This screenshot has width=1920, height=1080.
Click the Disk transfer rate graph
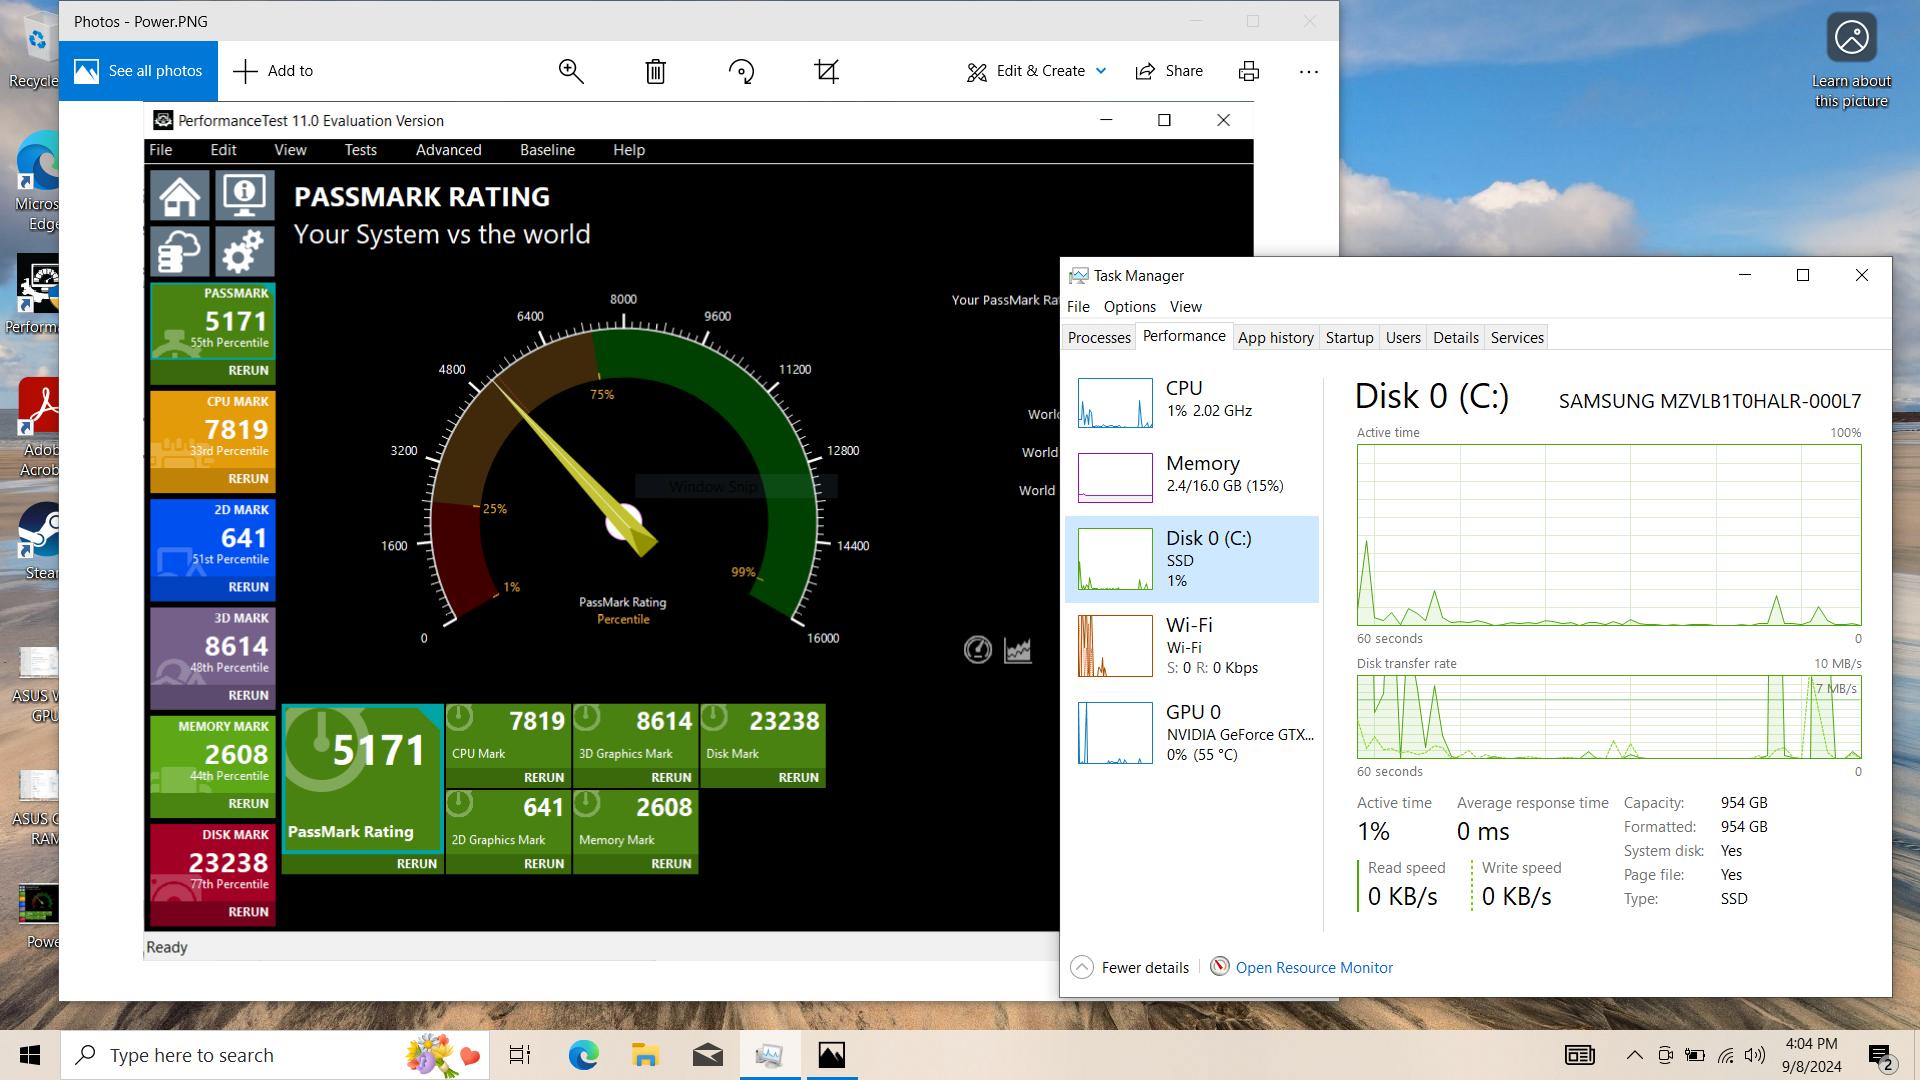(1609, 717)
